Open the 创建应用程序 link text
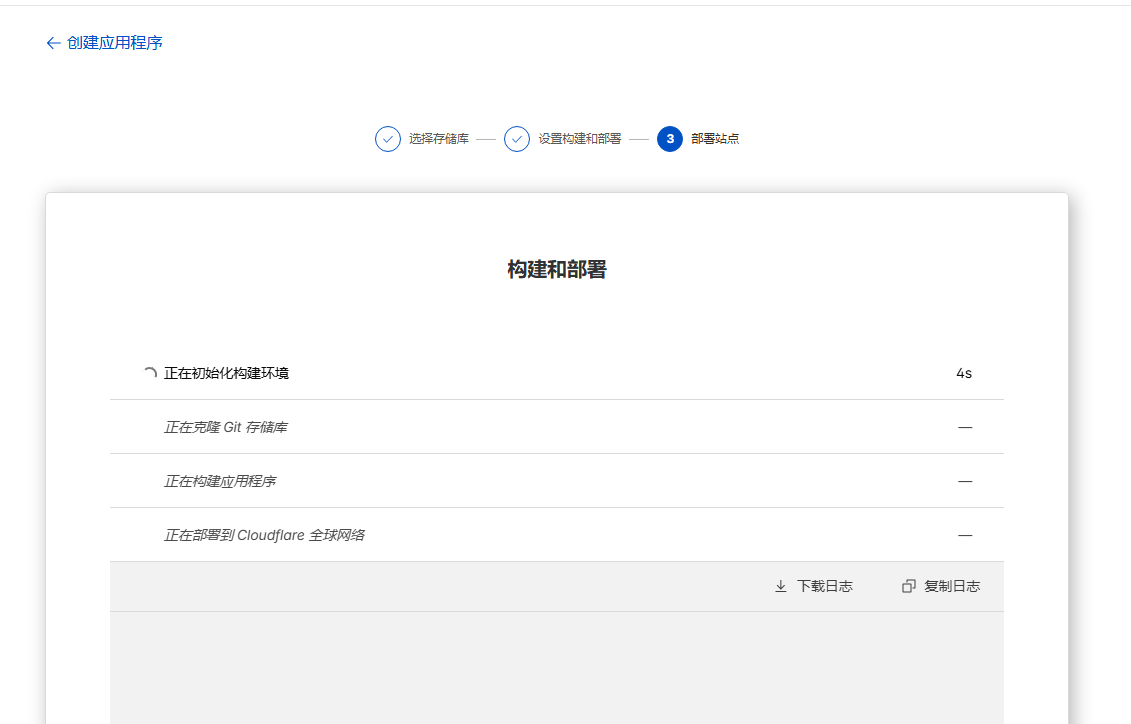Image resolution: width=1131 pixels, height=724 pixels. 114,43
